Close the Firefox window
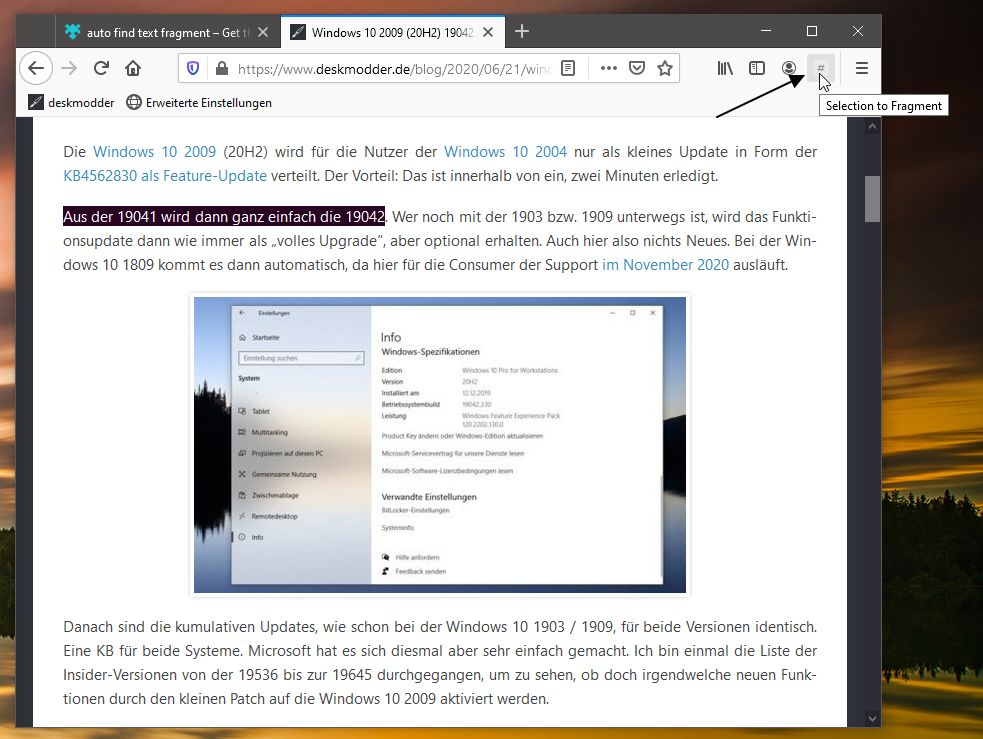The height and width of the screenshot is (739, 983). click(x=858, y=31)
